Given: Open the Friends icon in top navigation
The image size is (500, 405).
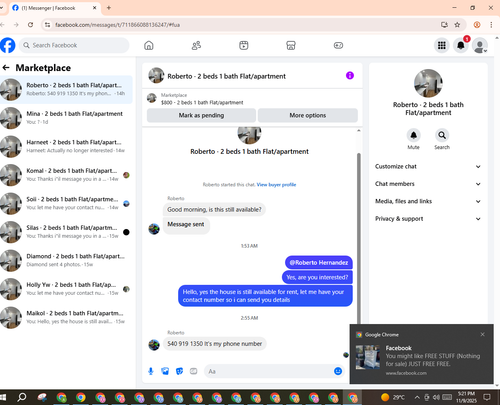Looking at the screenshot, I should [196, 45].
